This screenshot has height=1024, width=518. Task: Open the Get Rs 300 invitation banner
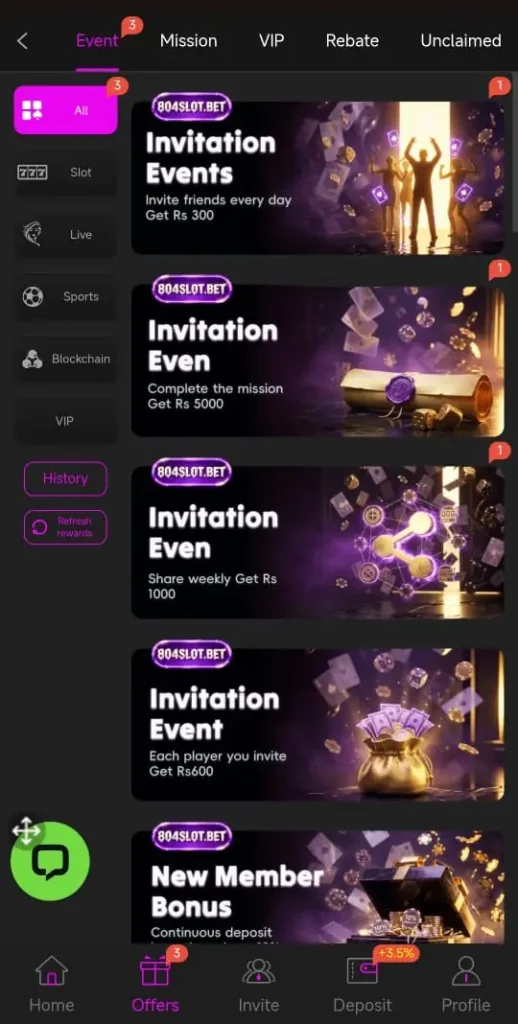[x=317, y=177]
